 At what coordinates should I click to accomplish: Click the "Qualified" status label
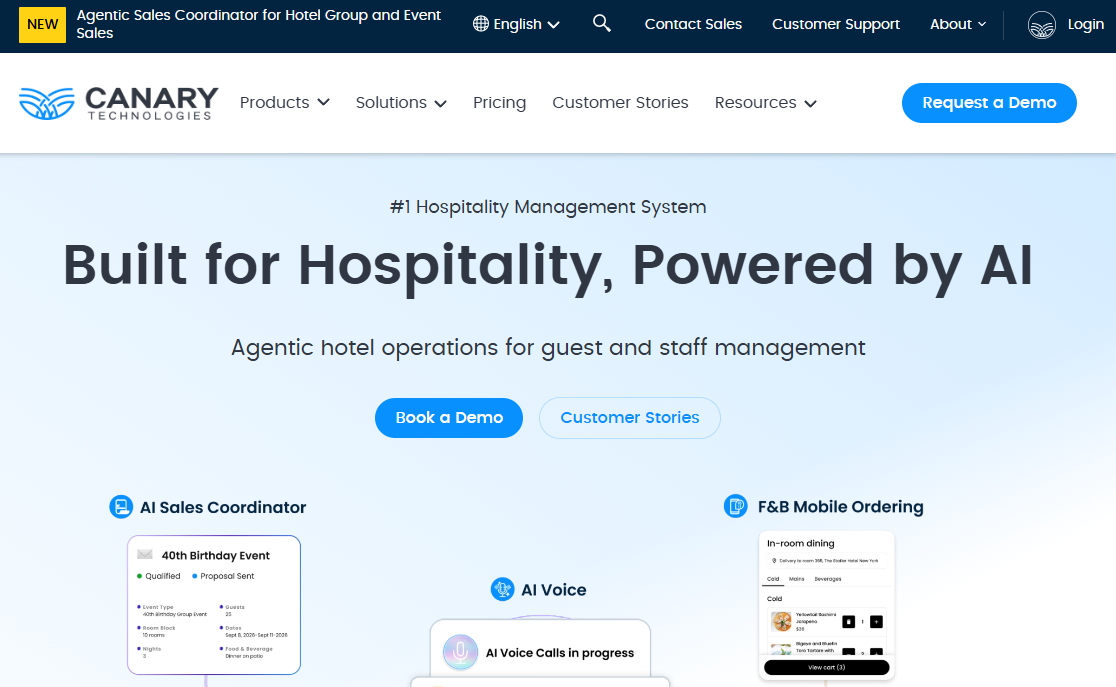coord(163,576)
